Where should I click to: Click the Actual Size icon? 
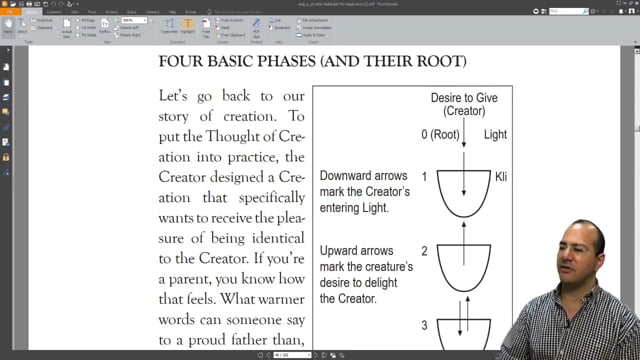[x=67, y=28]
